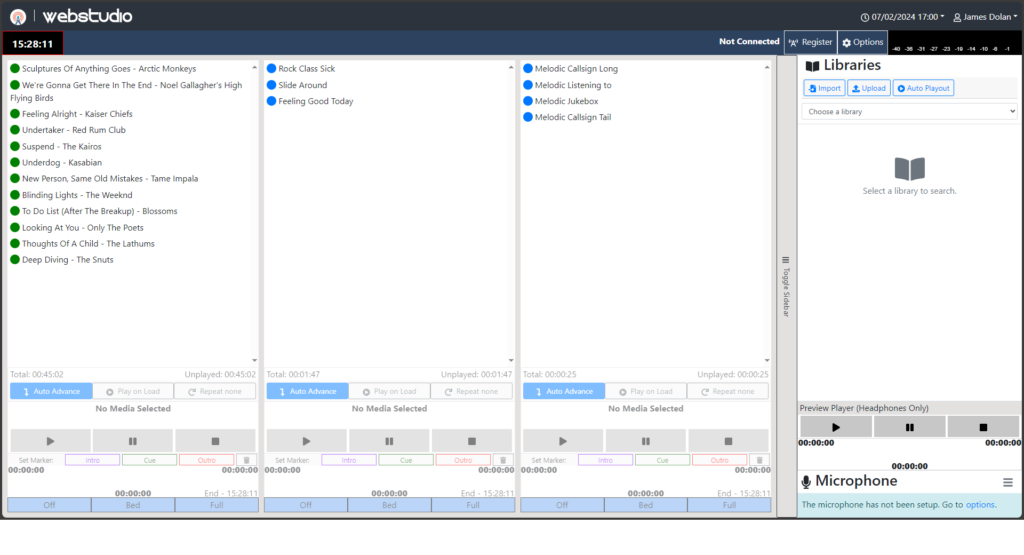The width and height of the screenshot is (1024, 555).
Task: Toggle Play on Load for second channel
Action: [x=390, y=392]
